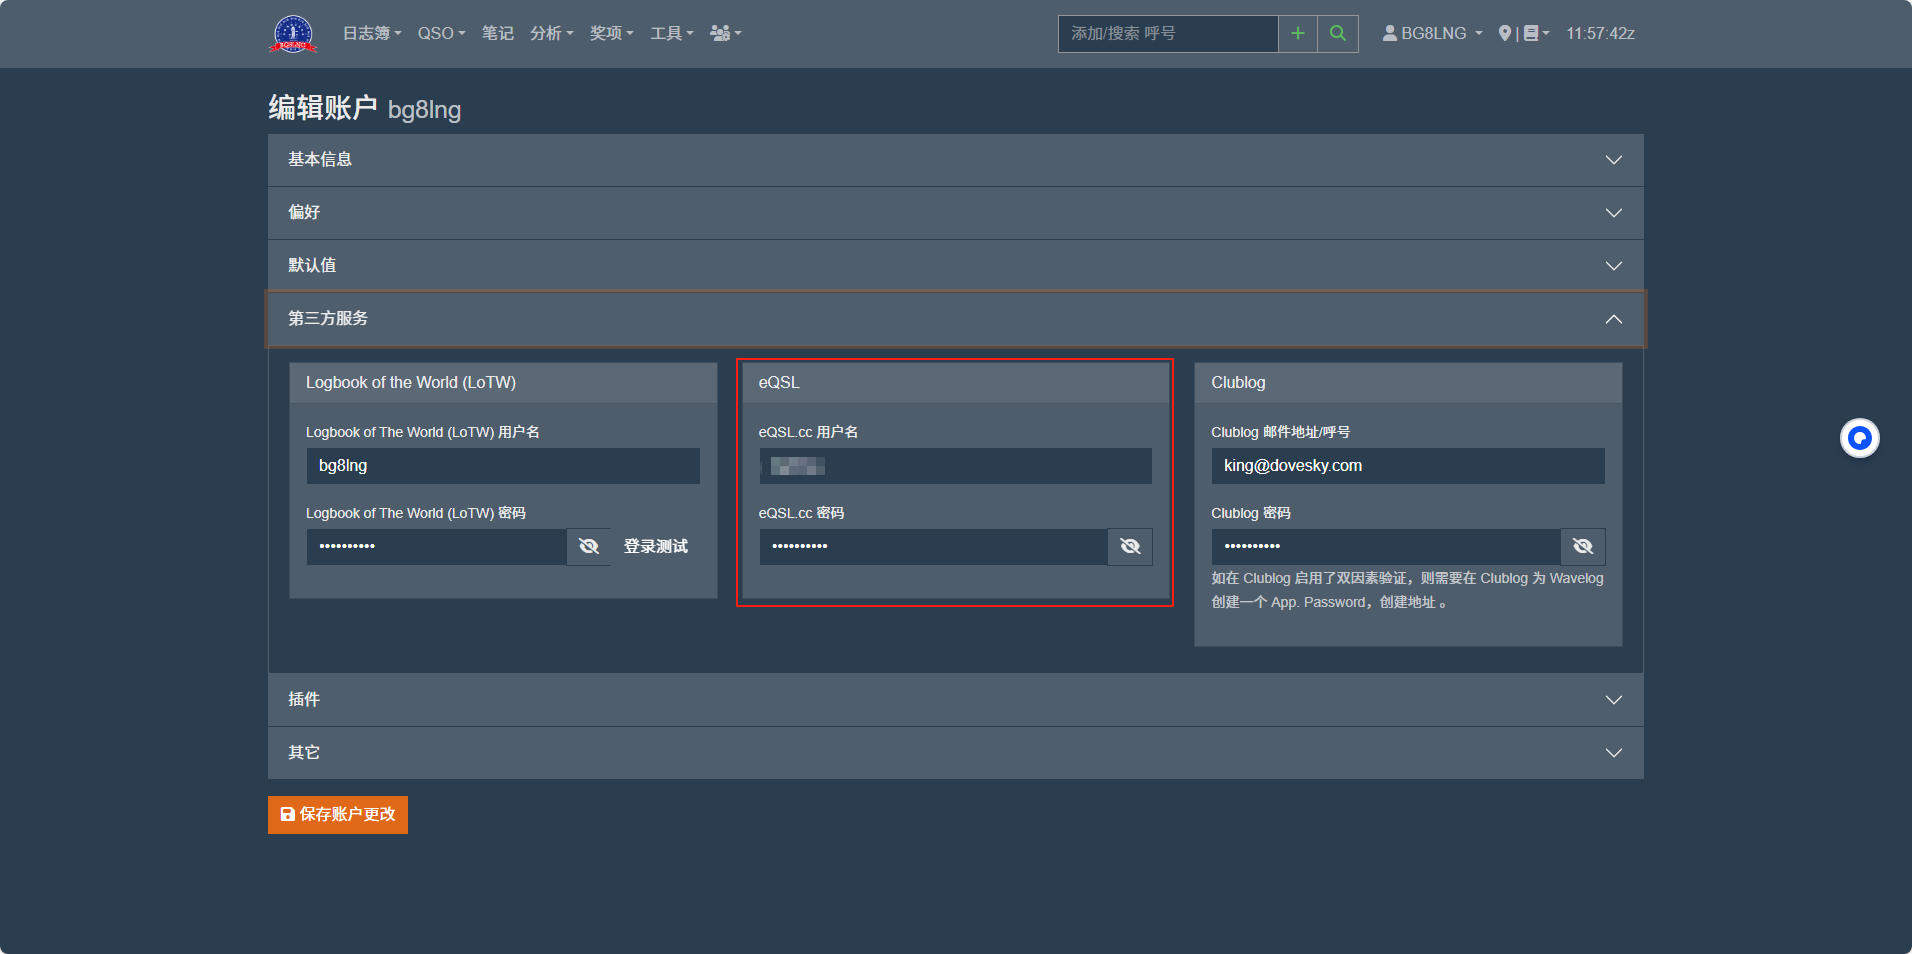
Task: Toggle eQSL.cc password visibility
Action: tap(1130, 546)
